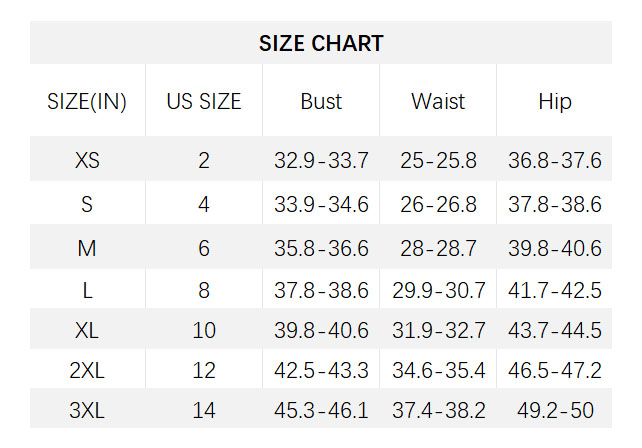Viewport: 642px width, 448px height.
Task: Click the 3XL size row label
Action: (87, 411)
